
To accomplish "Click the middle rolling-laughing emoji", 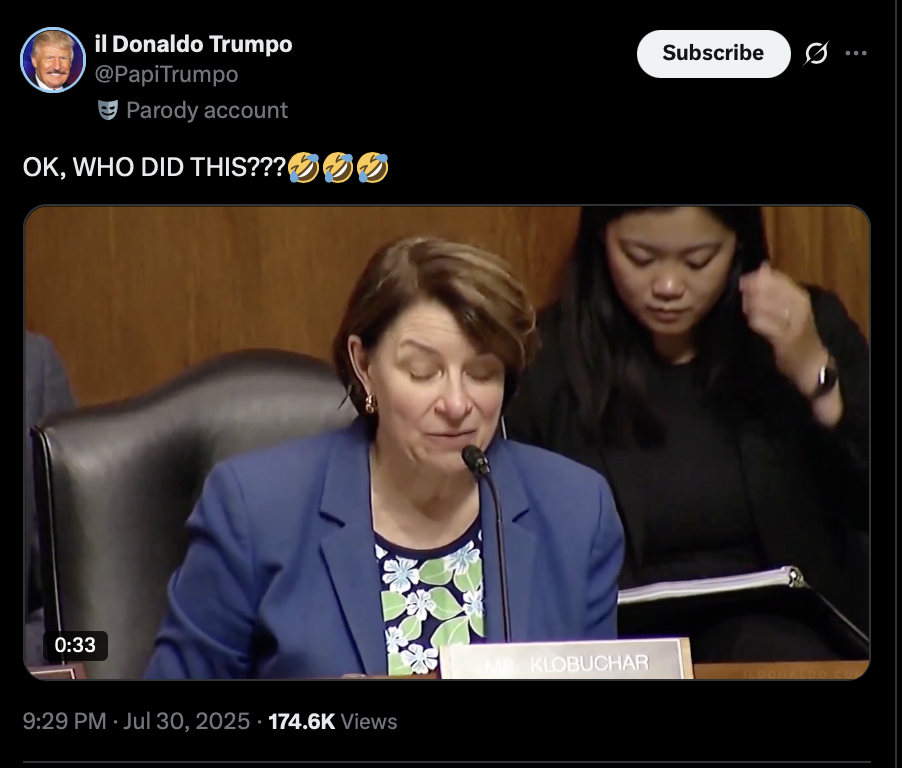I will click(338, 167).
